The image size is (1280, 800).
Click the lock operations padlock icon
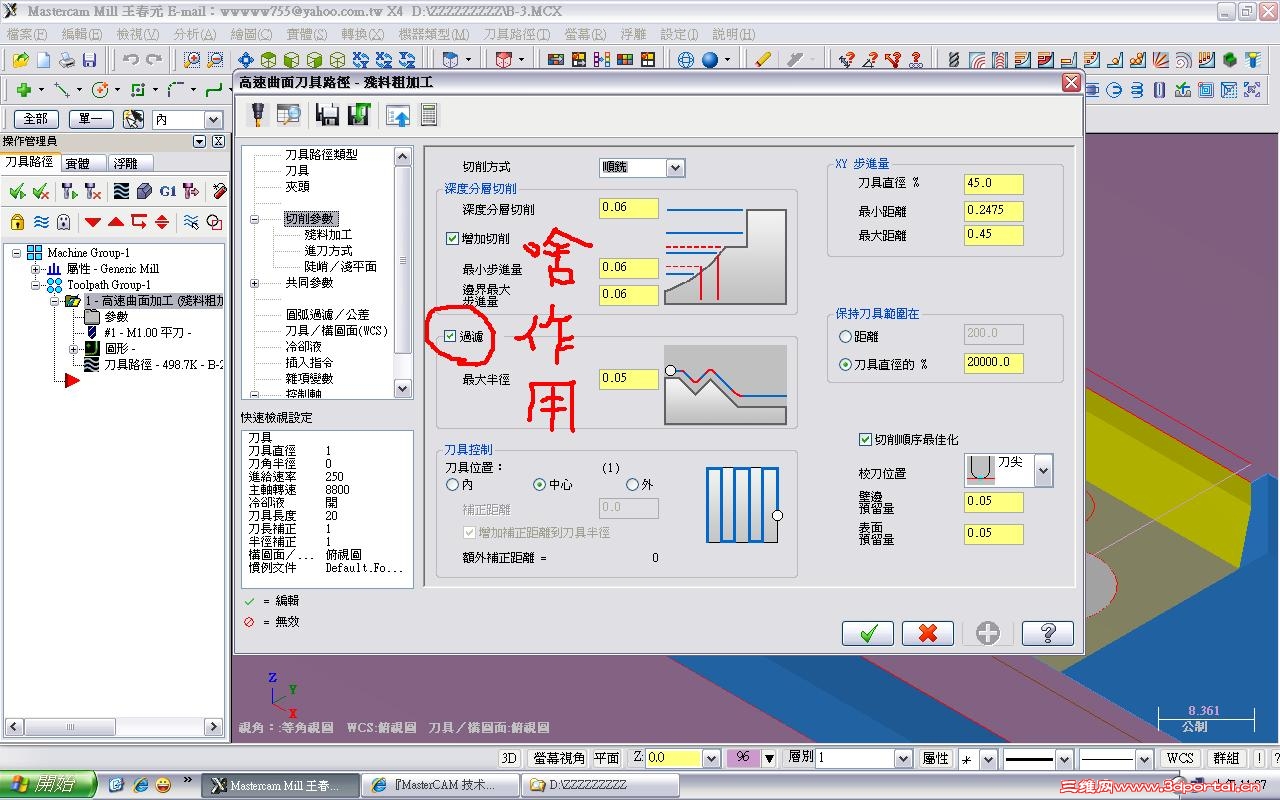pos(17,222)
